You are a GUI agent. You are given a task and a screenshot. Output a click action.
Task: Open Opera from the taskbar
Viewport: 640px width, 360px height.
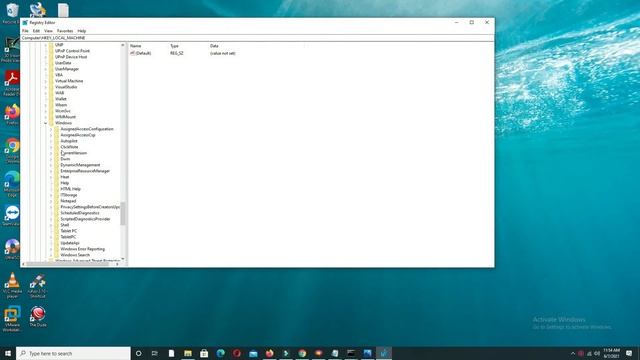(x=237, y=353)
